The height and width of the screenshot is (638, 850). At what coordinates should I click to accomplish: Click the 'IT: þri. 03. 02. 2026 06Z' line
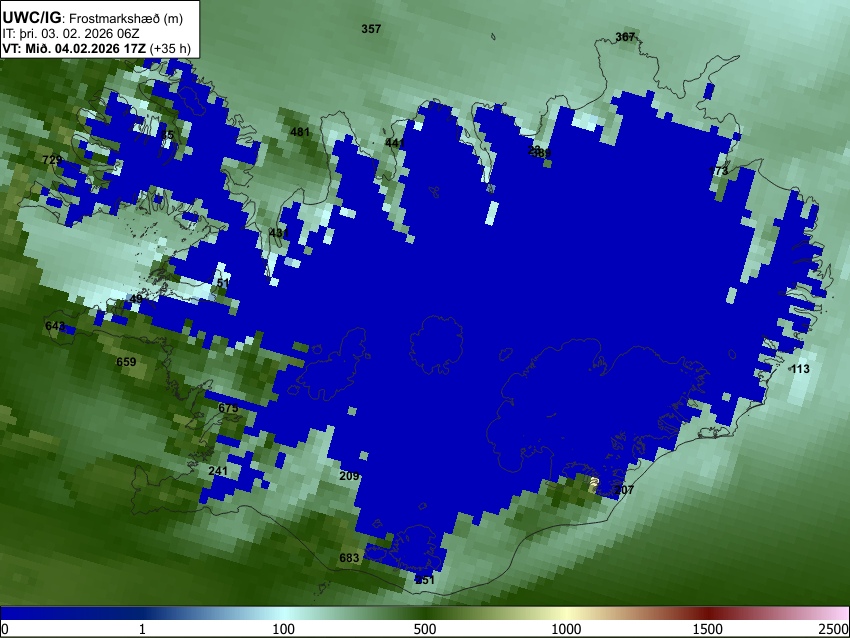tap(70, 34)
